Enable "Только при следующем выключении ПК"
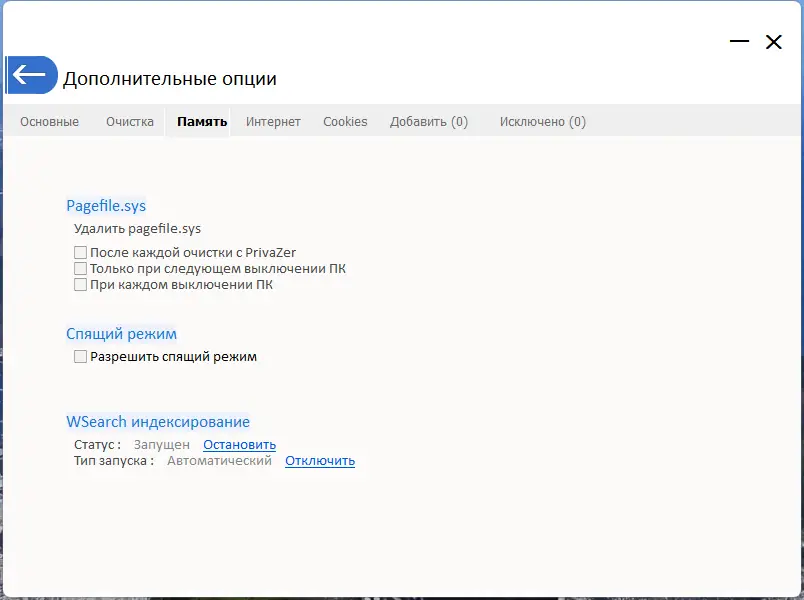804x600 pixels. pyautogui.click(x=80, y=268)
